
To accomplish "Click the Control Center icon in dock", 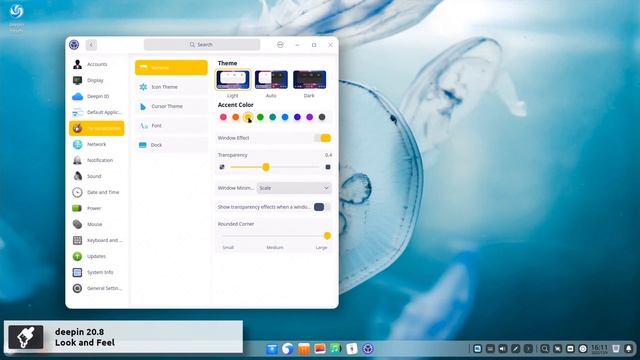I will [x=368, y=349].
